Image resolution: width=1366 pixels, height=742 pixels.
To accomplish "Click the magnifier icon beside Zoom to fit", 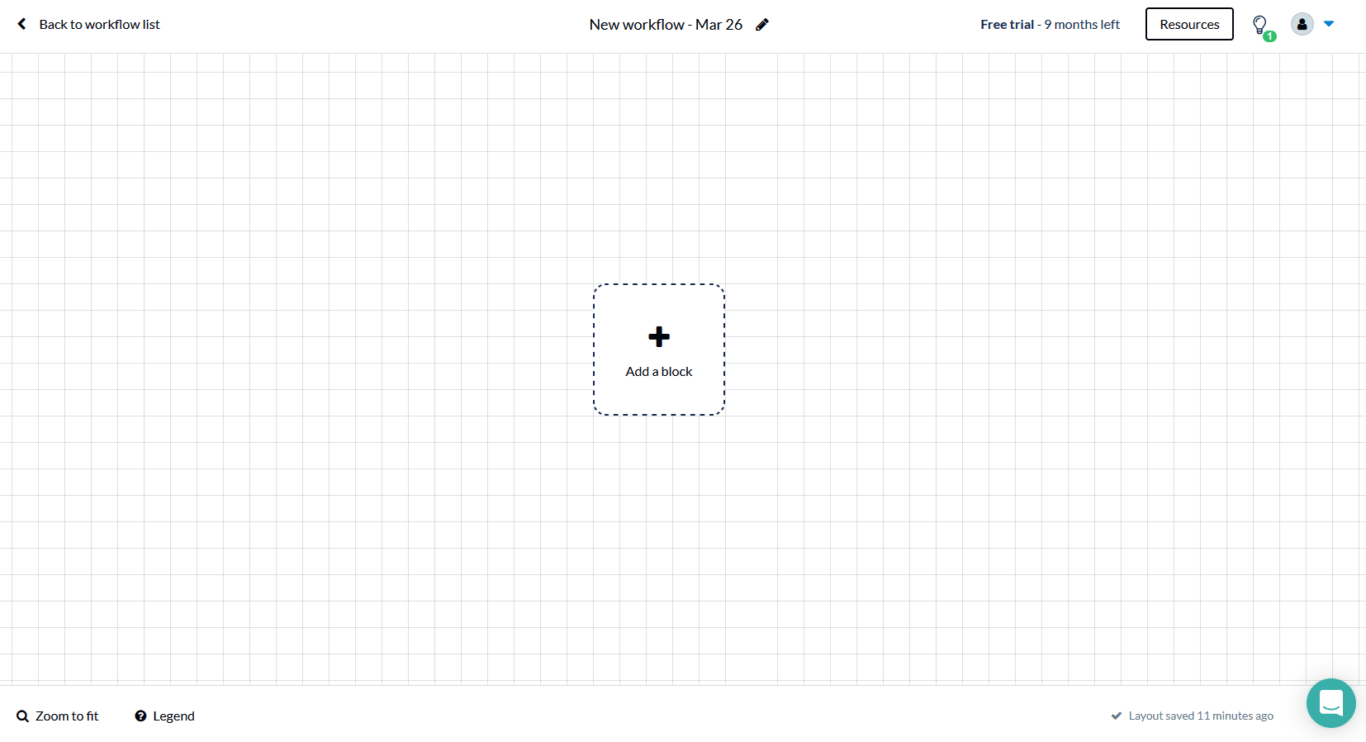I will (23, 716).
